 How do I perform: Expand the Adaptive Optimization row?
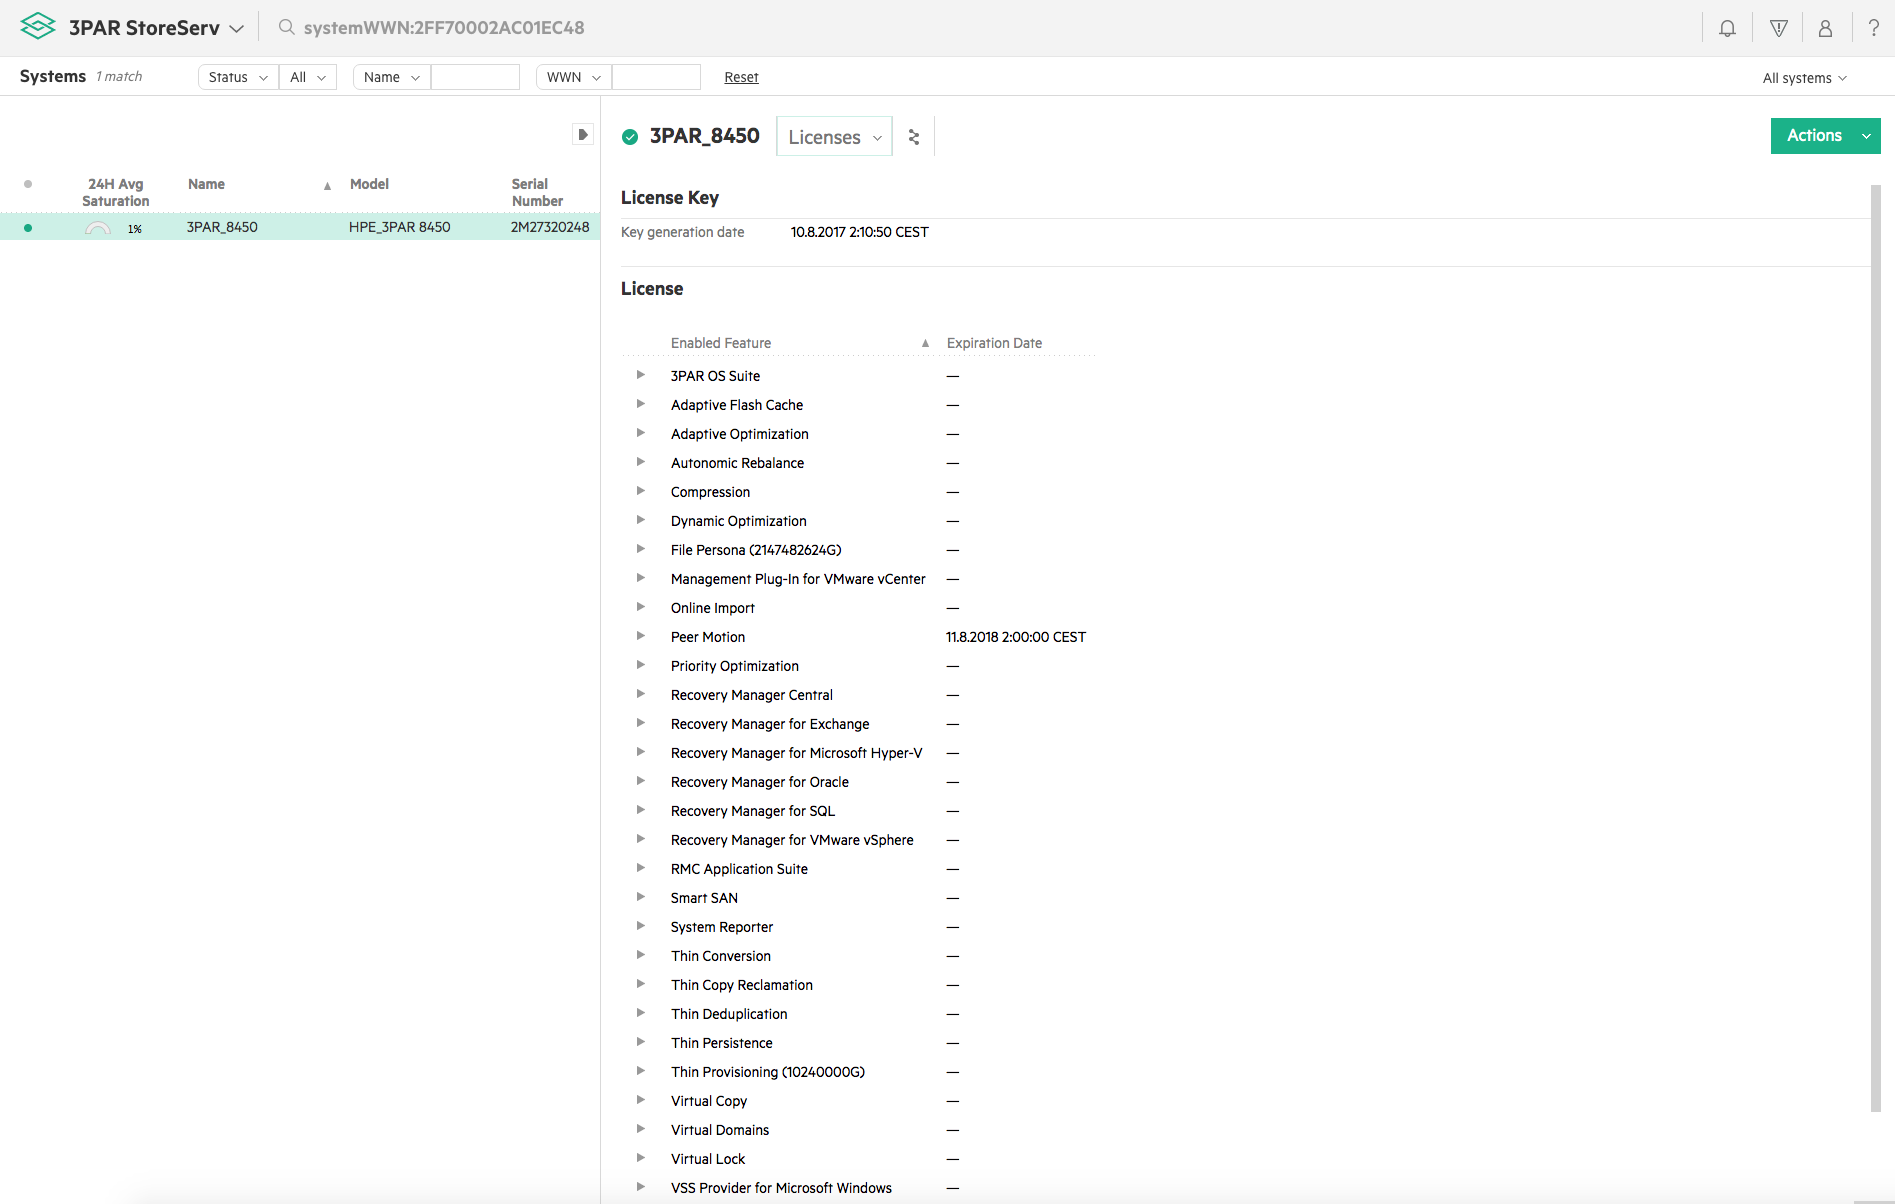(640, 433)
